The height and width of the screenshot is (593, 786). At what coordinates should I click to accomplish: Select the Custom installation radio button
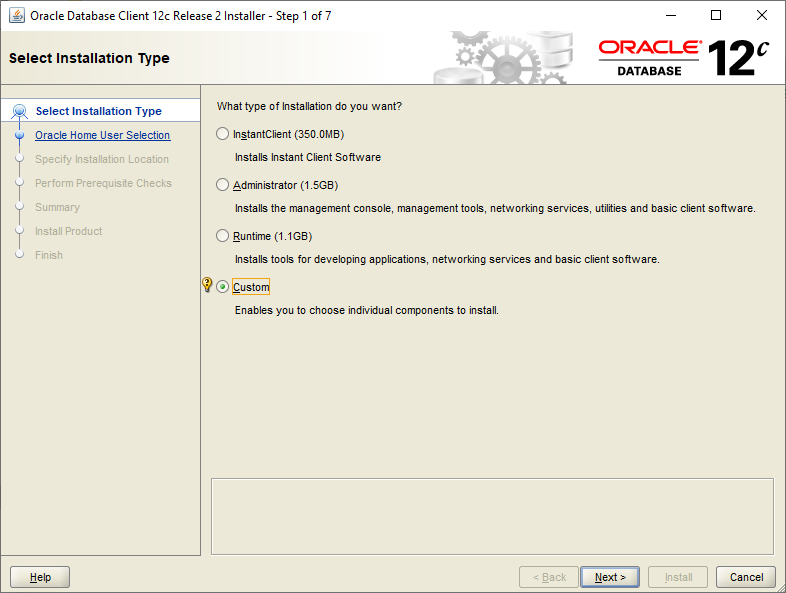point(223,287)
